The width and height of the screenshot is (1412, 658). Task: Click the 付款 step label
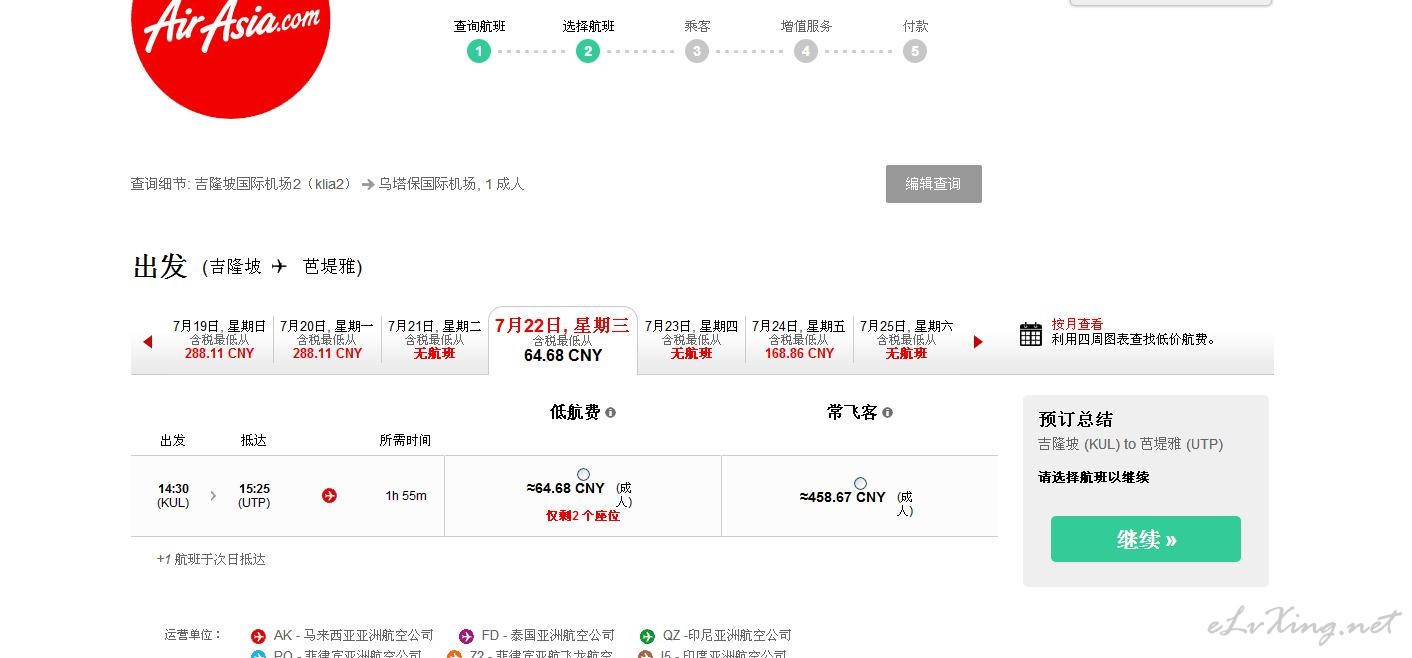pyautogui.click(x=915, y=26)
